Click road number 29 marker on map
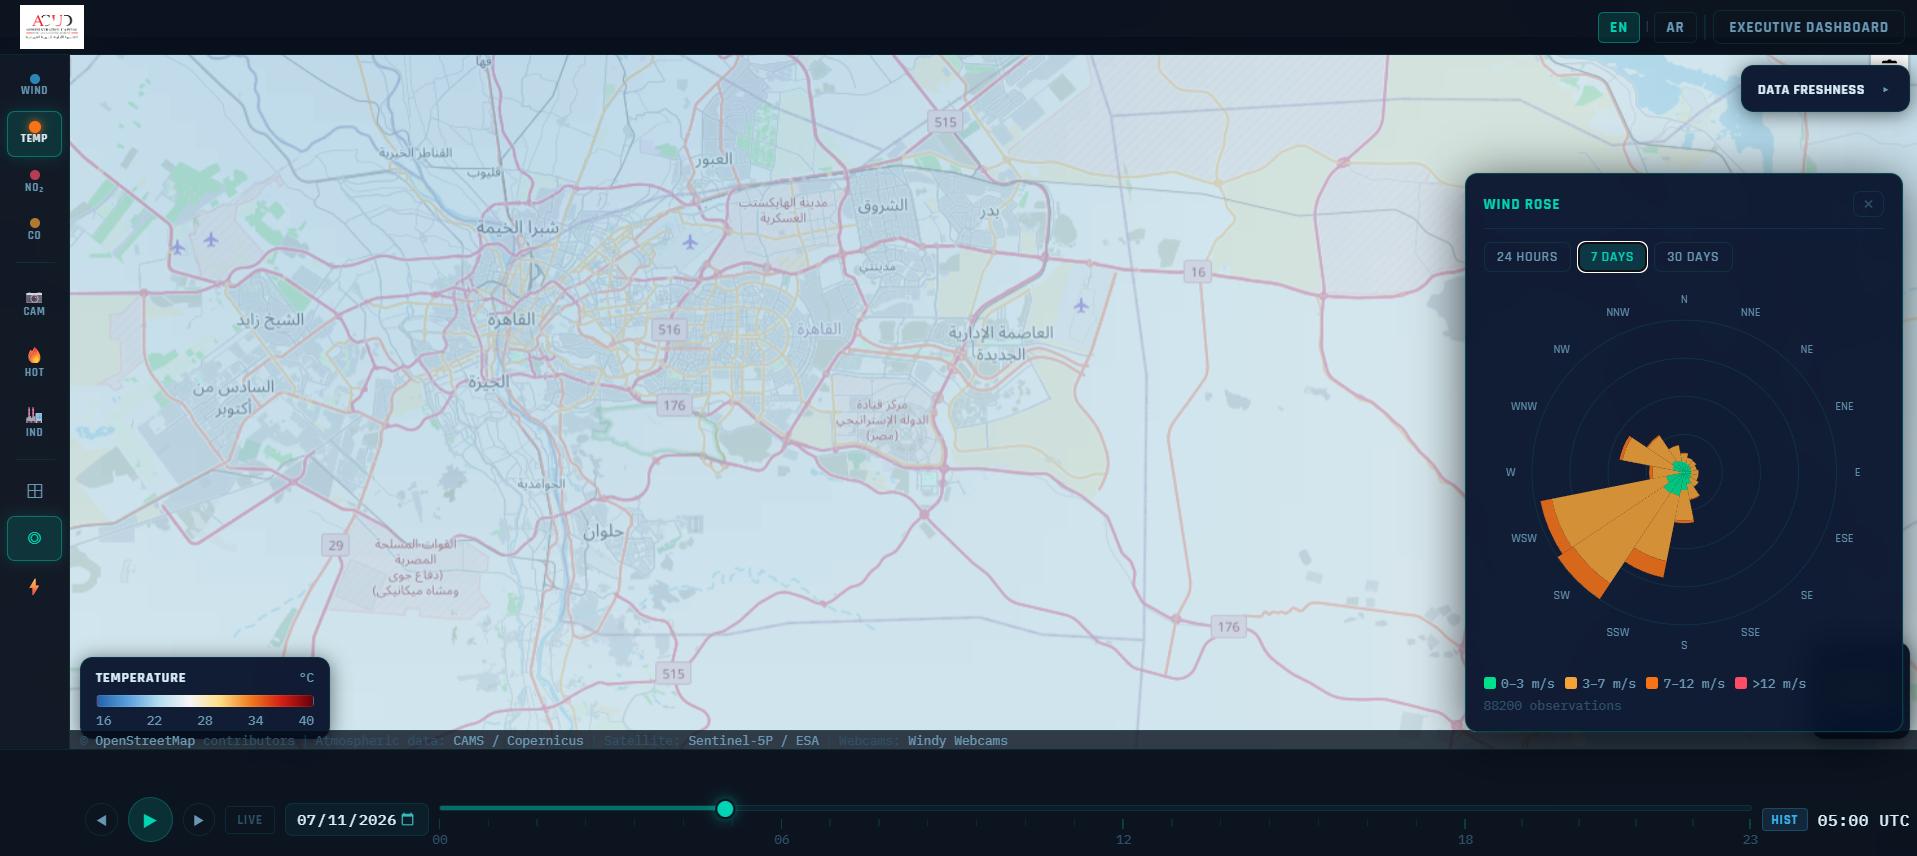This screenshot has height=856, width=1917. (x=336, y=545)
